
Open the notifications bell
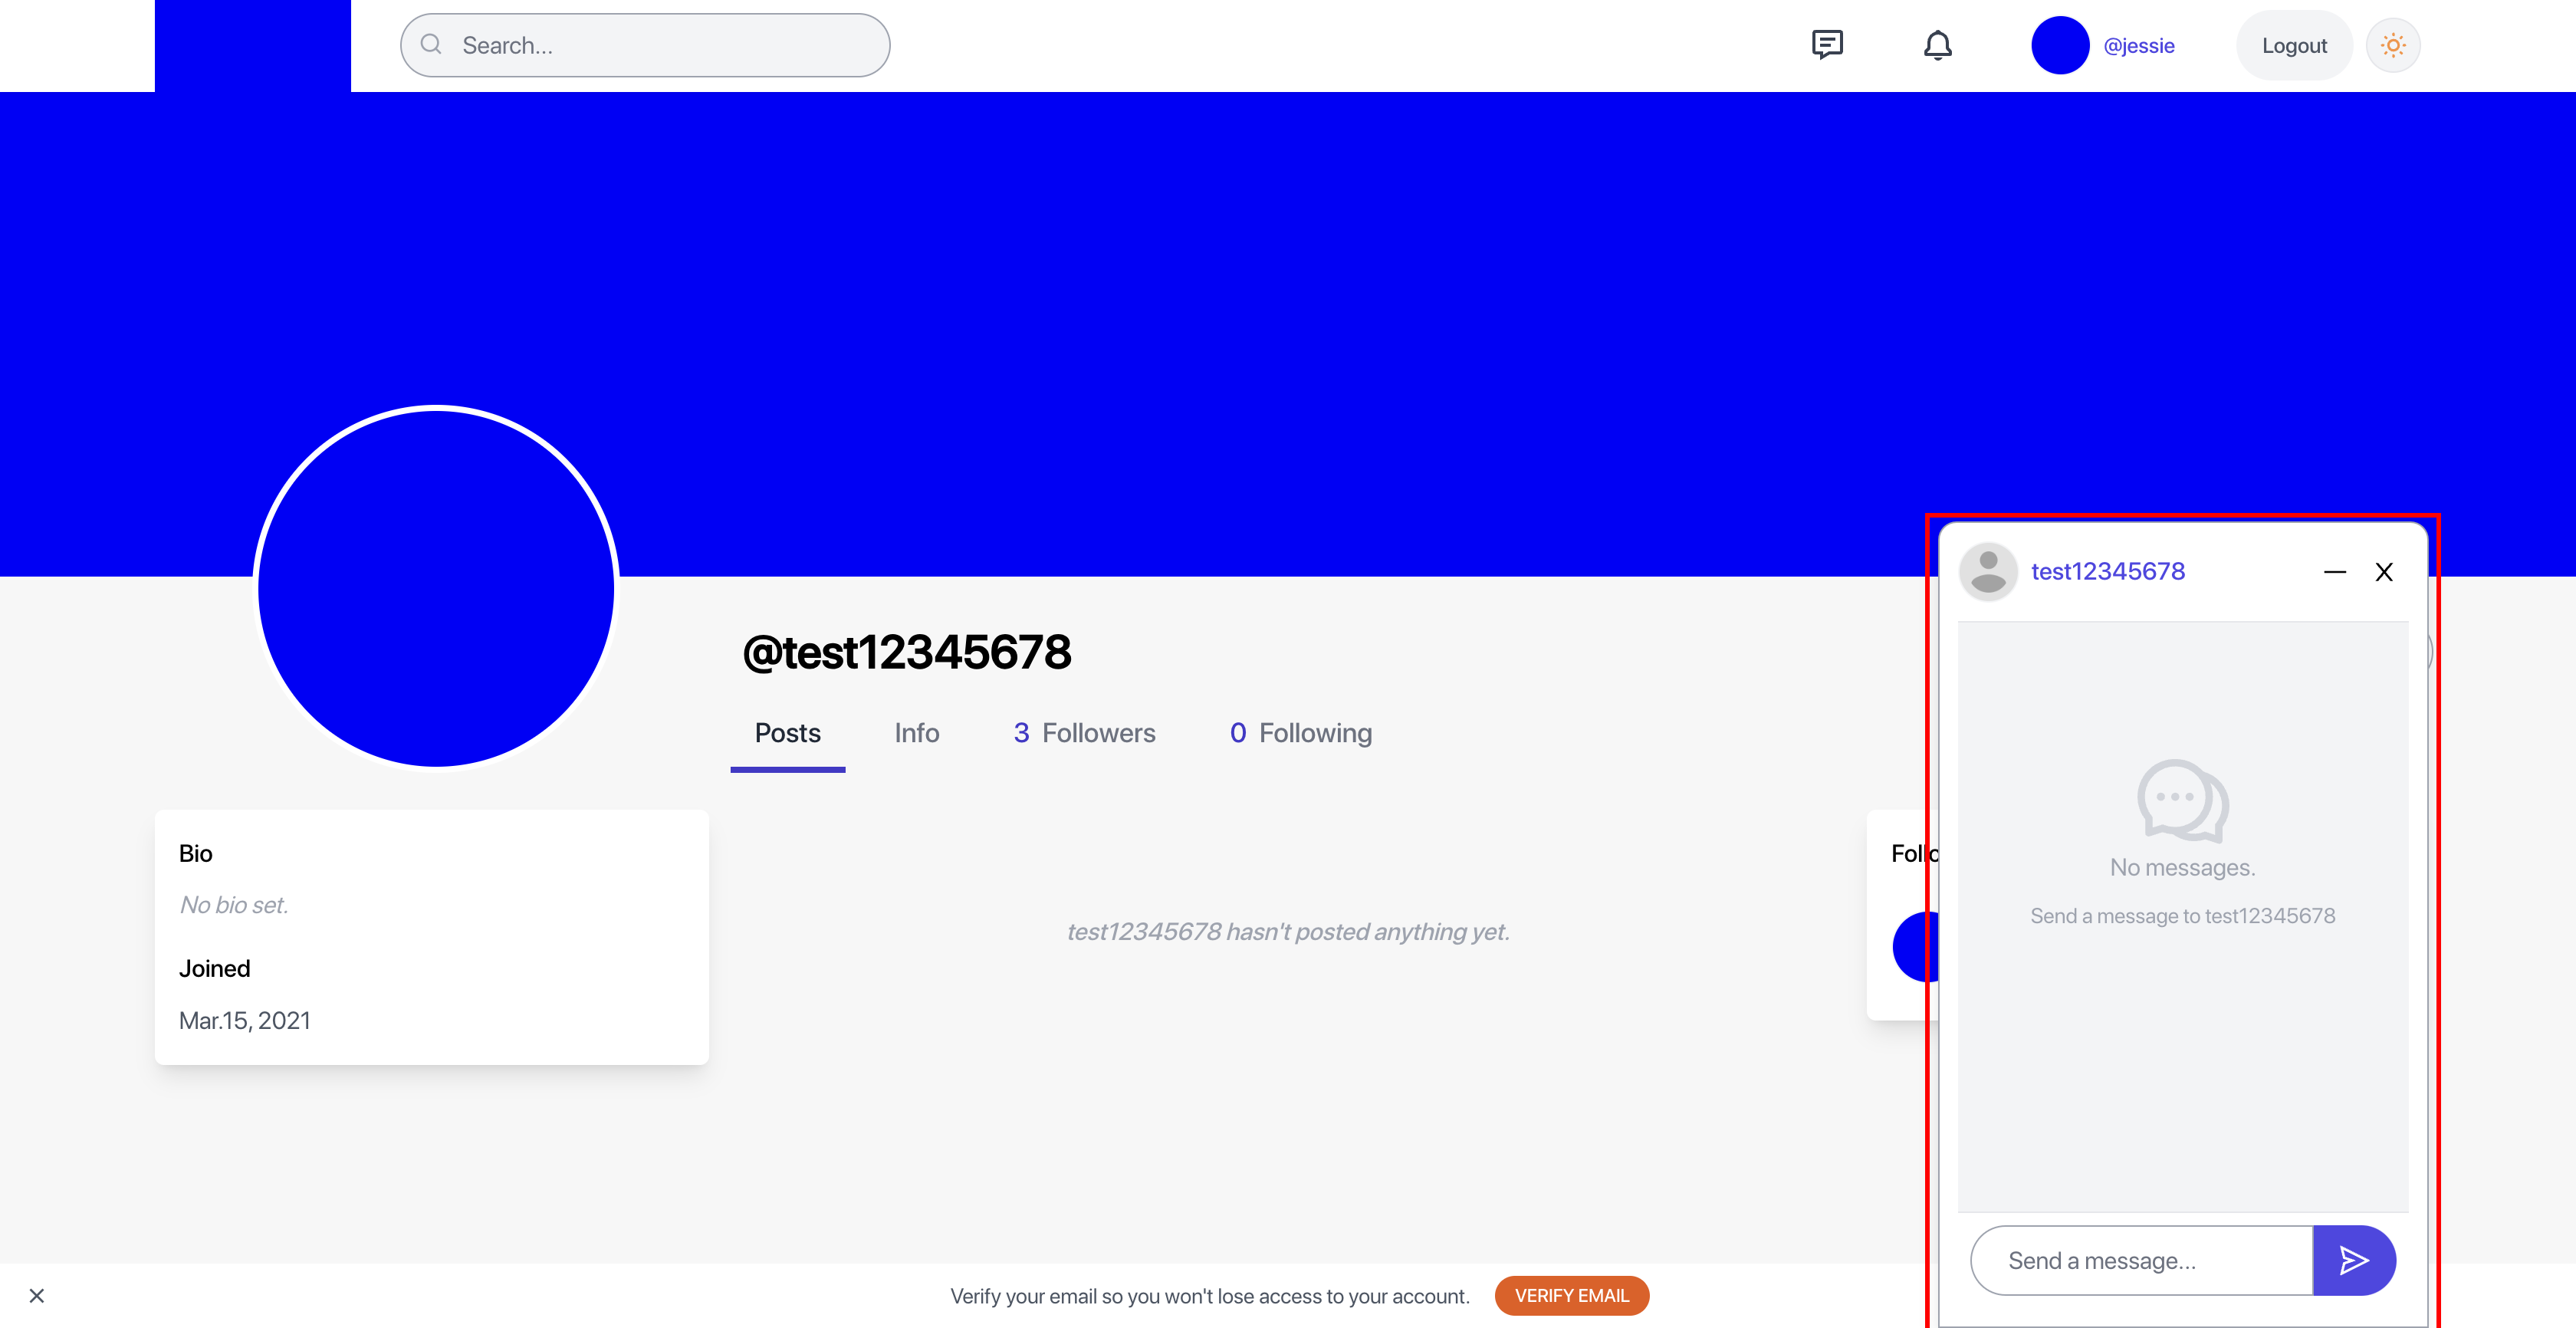[1937, 45]
